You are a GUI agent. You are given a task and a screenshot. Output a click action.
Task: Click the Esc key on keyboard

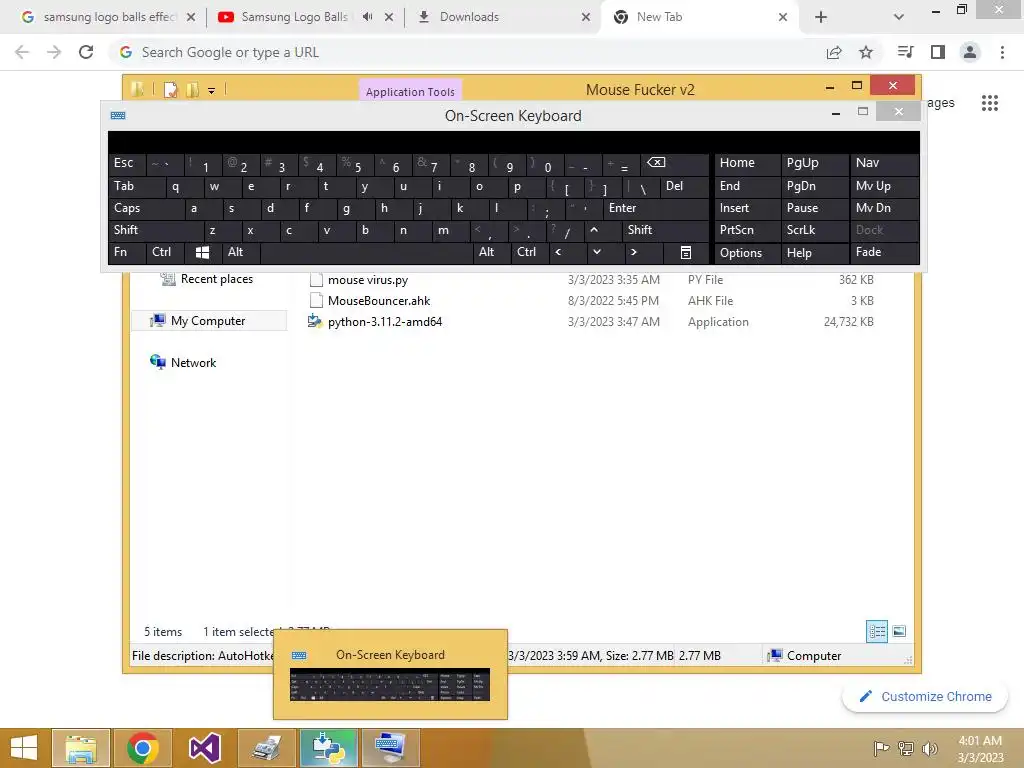coord(127,163)
